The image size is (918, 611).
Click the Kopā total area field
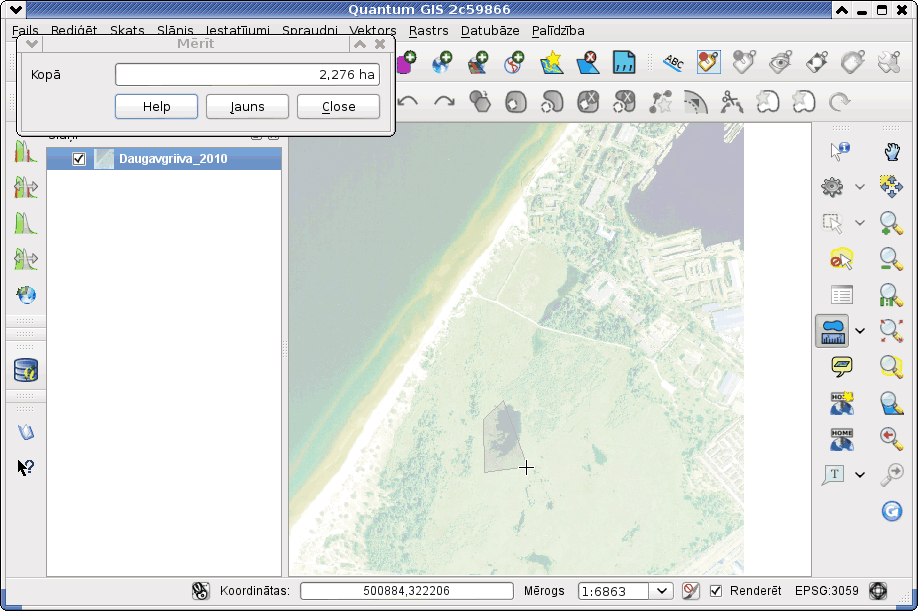[247, 75]
